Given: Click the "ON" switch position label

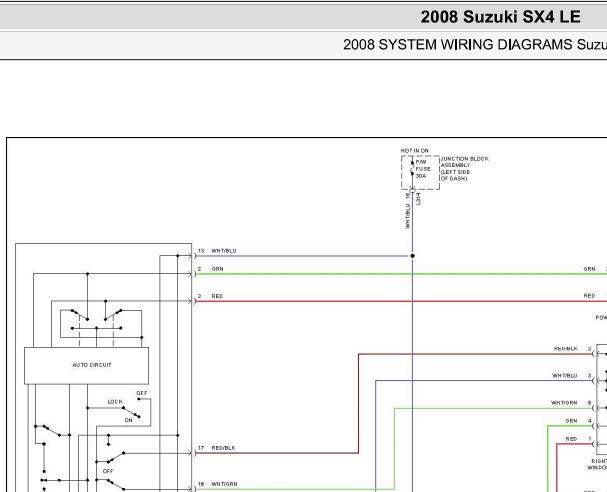Looking at the screenshot, I should (x=129, y=420).
